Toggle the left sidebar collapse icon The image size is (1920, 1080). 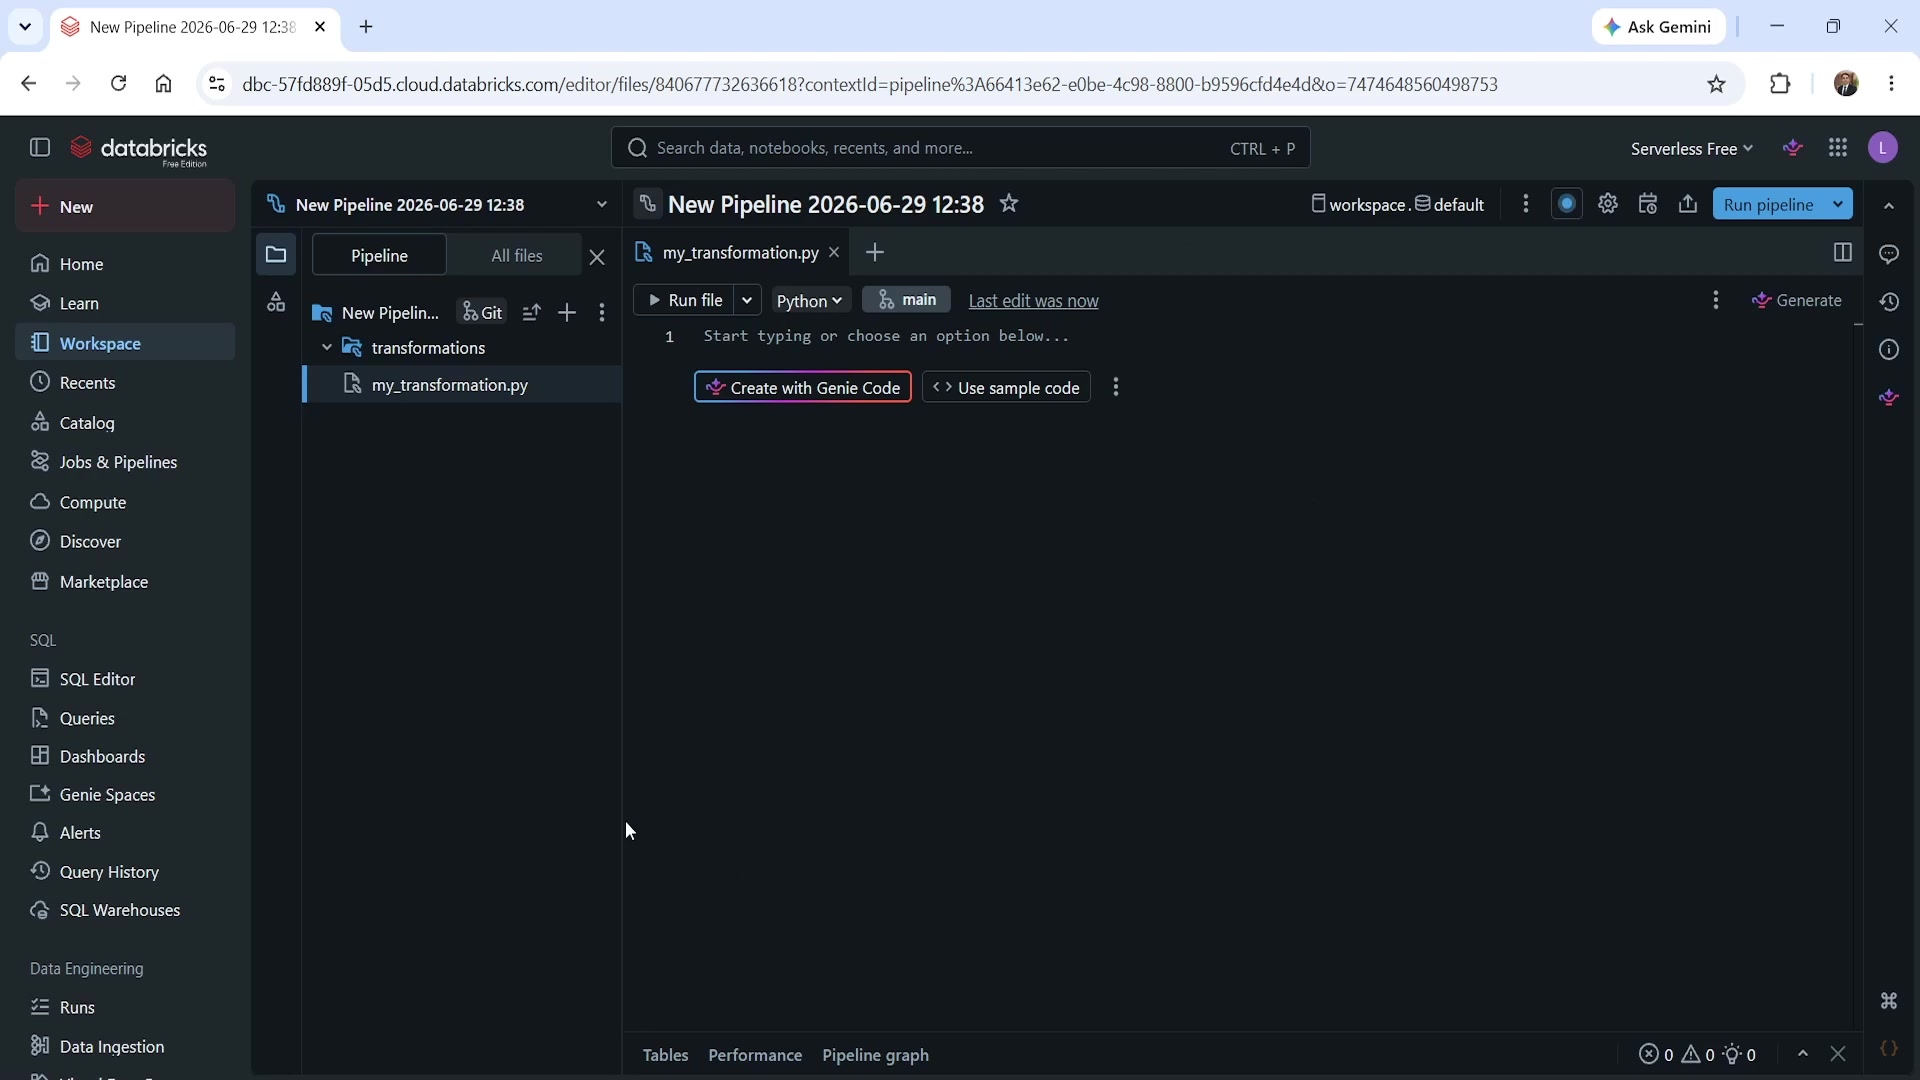click(40, 148)
